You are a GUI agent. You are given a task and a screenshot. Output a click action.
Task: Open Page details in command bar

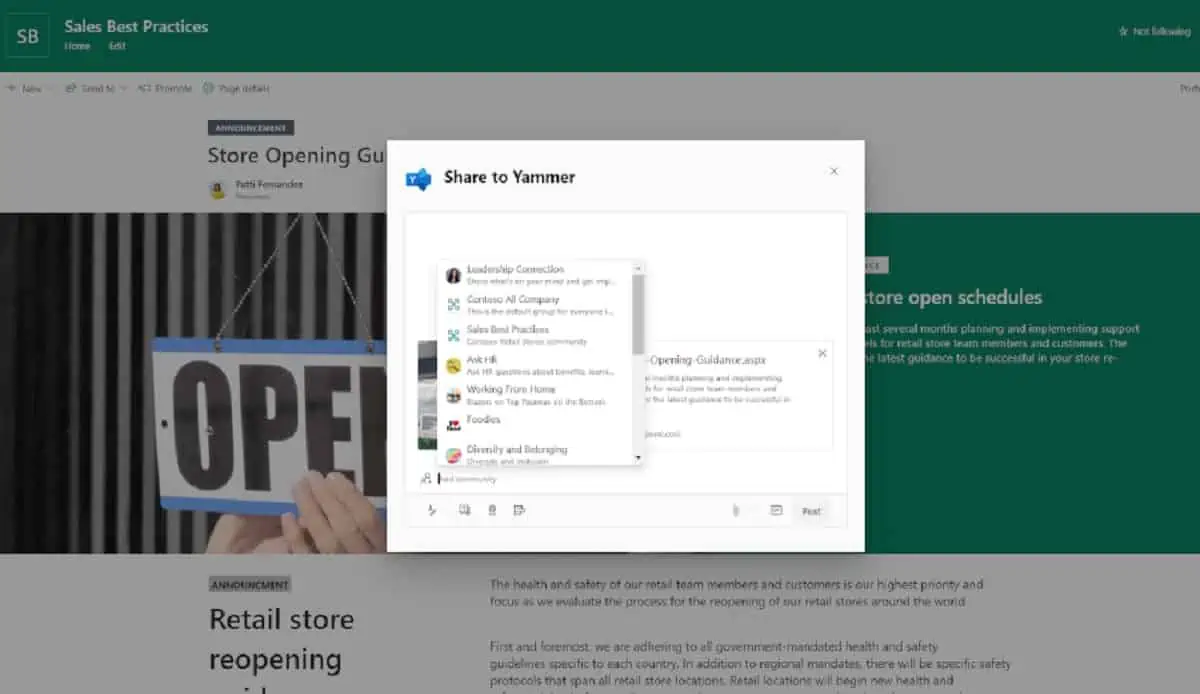(x=236, y=88)
